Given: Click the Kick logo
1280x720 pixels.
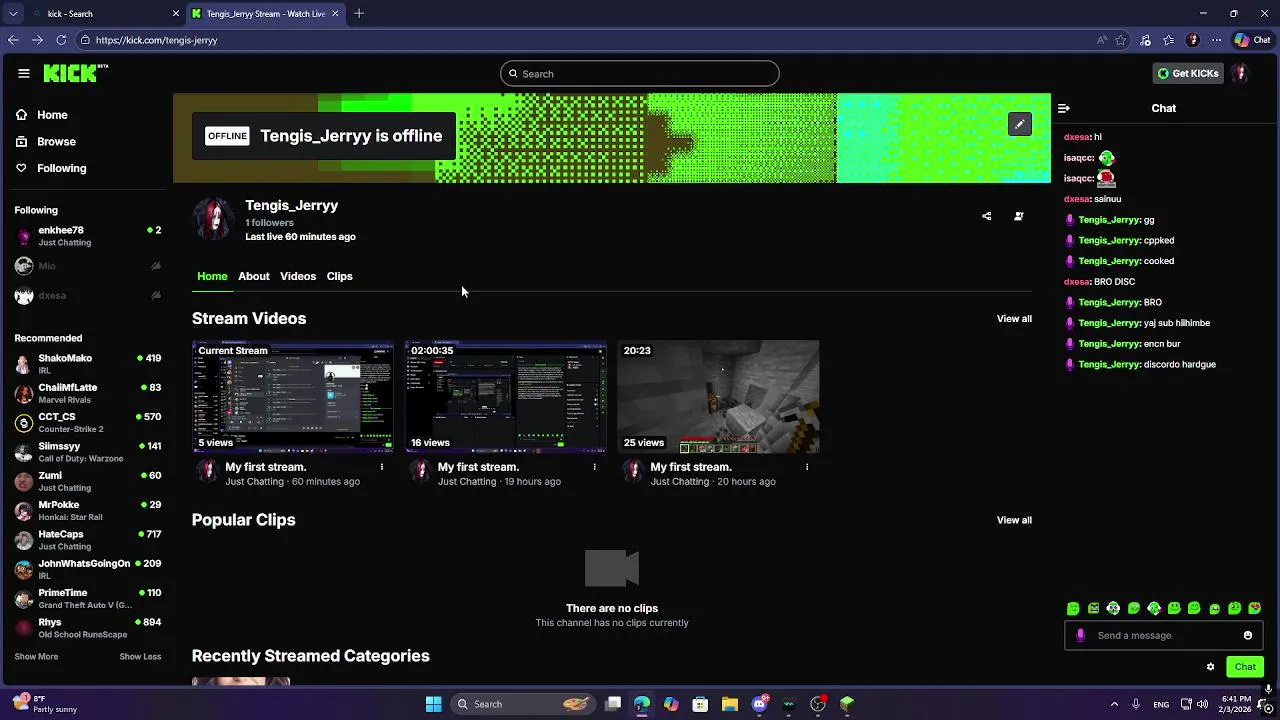Looking at the screenshot, I should [x=75, y=73].
